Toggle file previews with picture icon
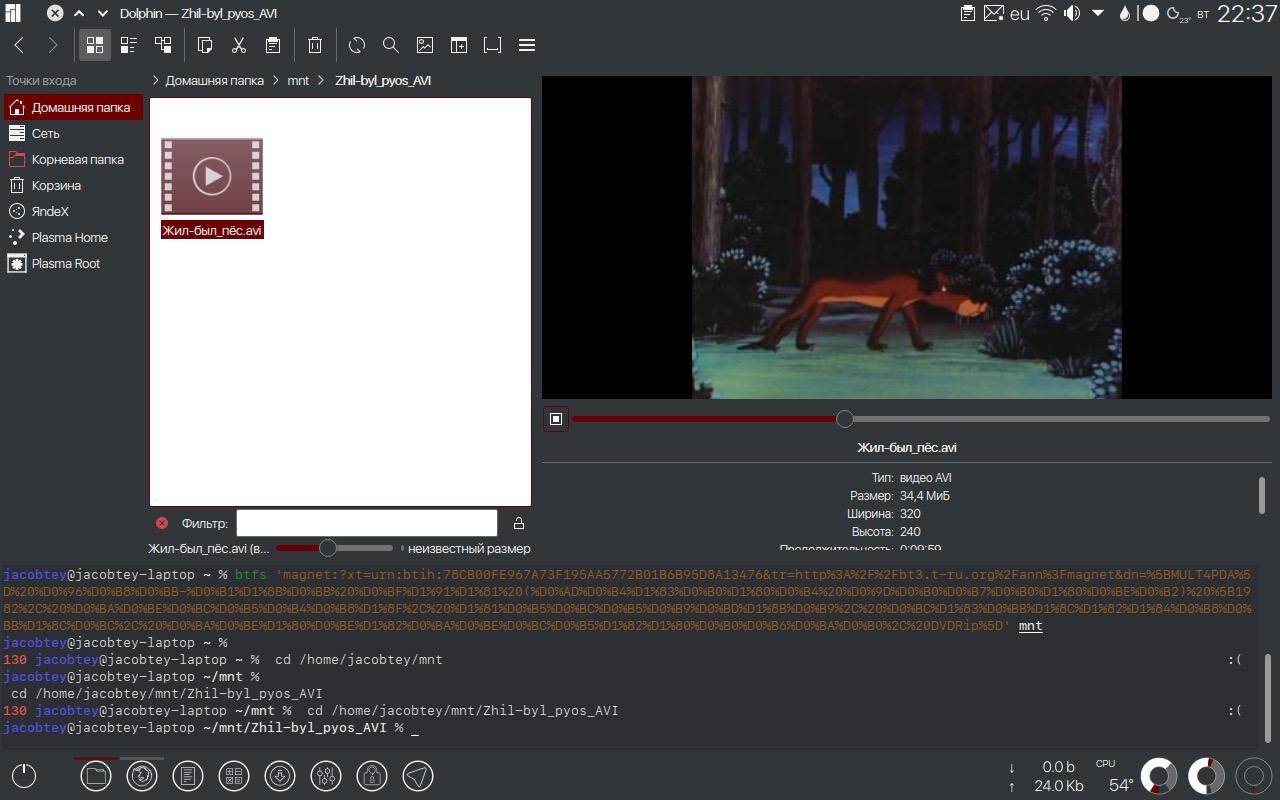Screen dimensions: 1280x800 point(425,45)
